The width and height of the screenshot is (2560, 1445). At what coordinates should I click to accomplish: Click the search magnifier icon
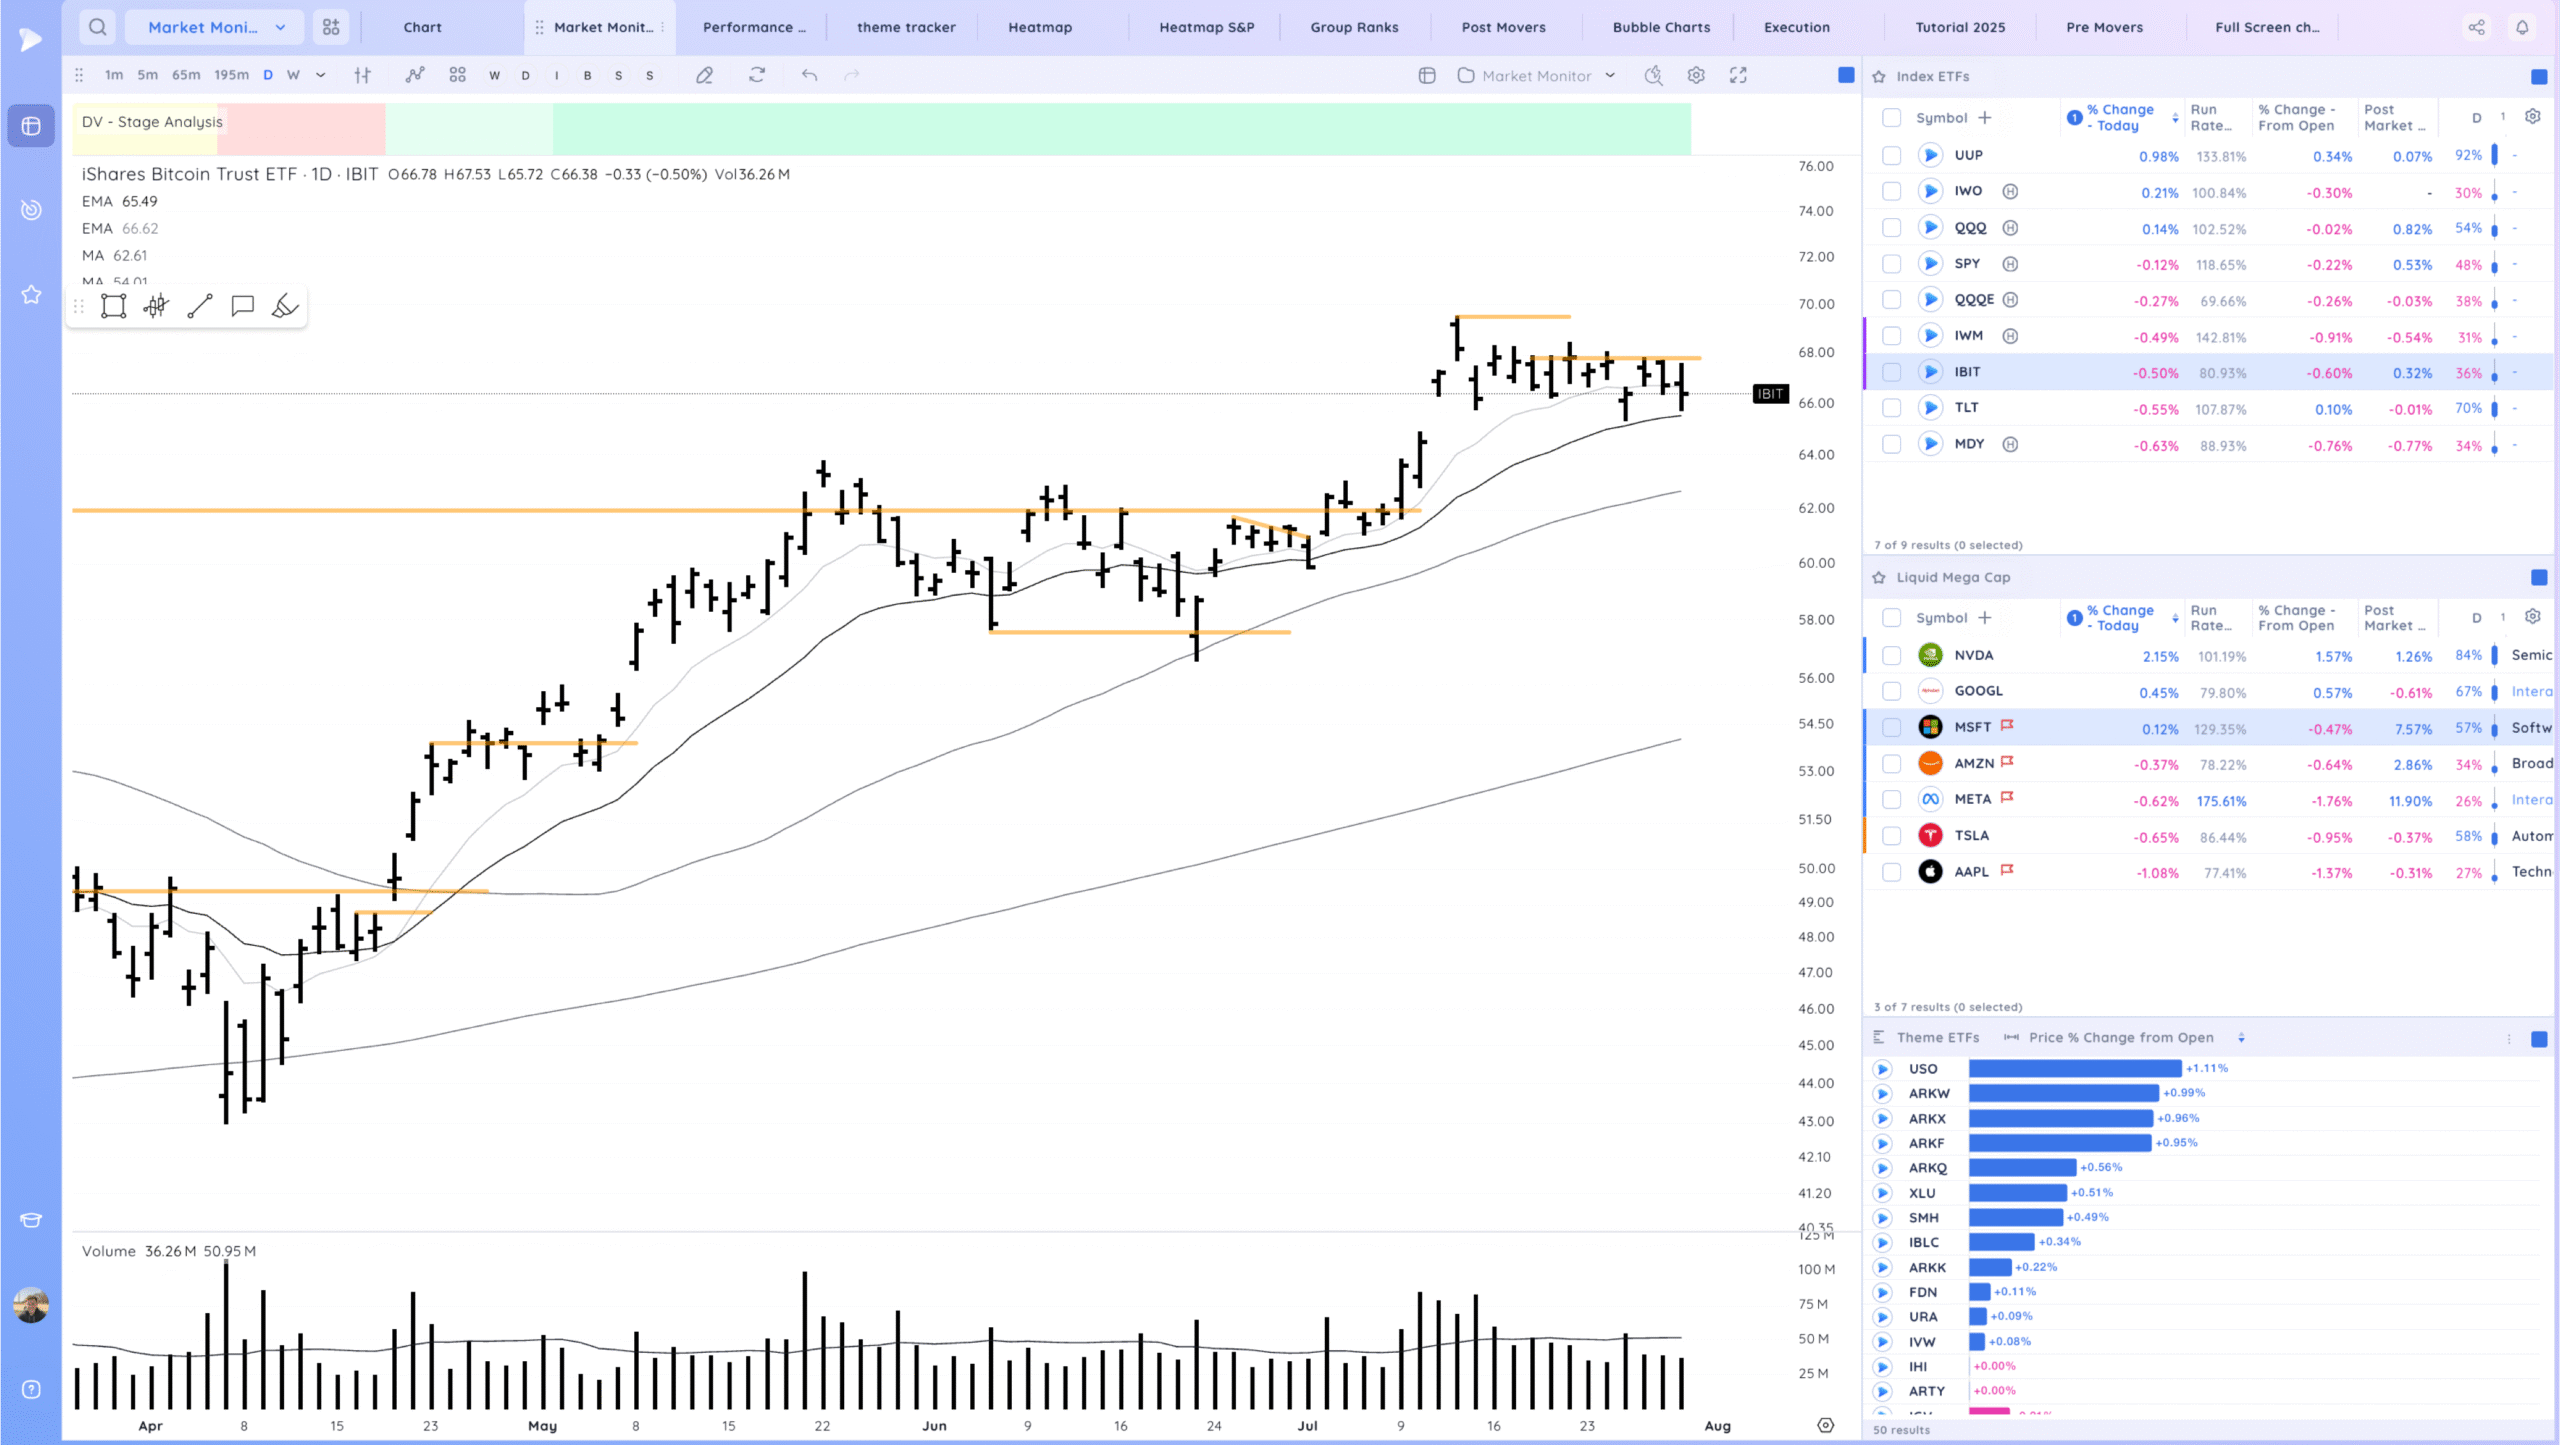97,27
